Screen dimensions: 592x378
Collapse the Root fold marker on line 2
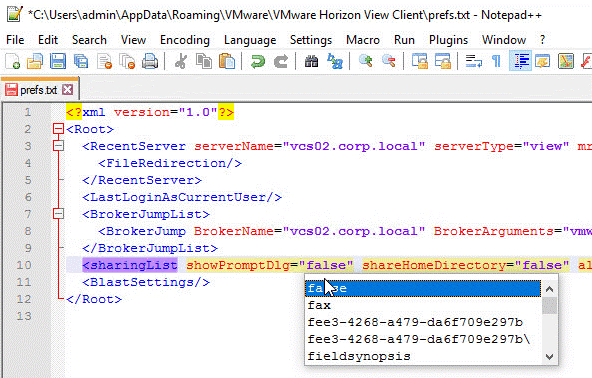59,129
